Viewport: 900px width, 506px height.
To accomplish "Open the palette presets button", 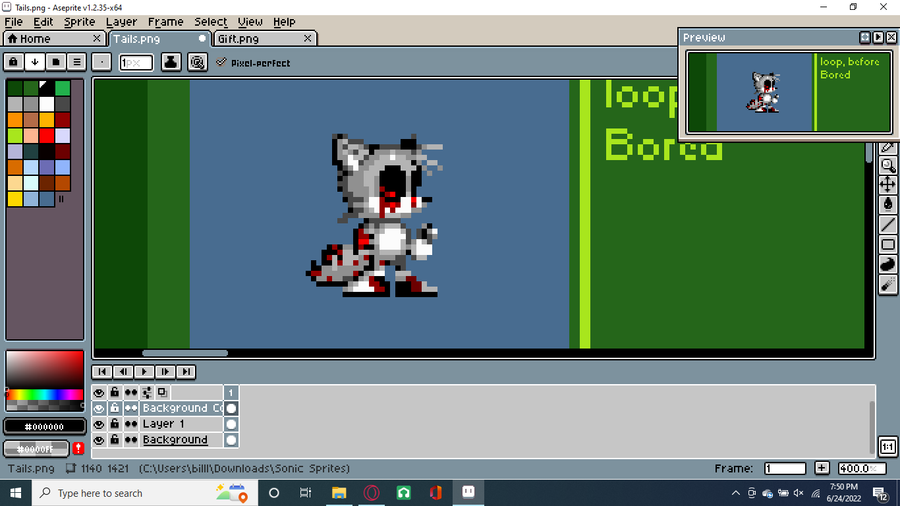I will [56, 62].
